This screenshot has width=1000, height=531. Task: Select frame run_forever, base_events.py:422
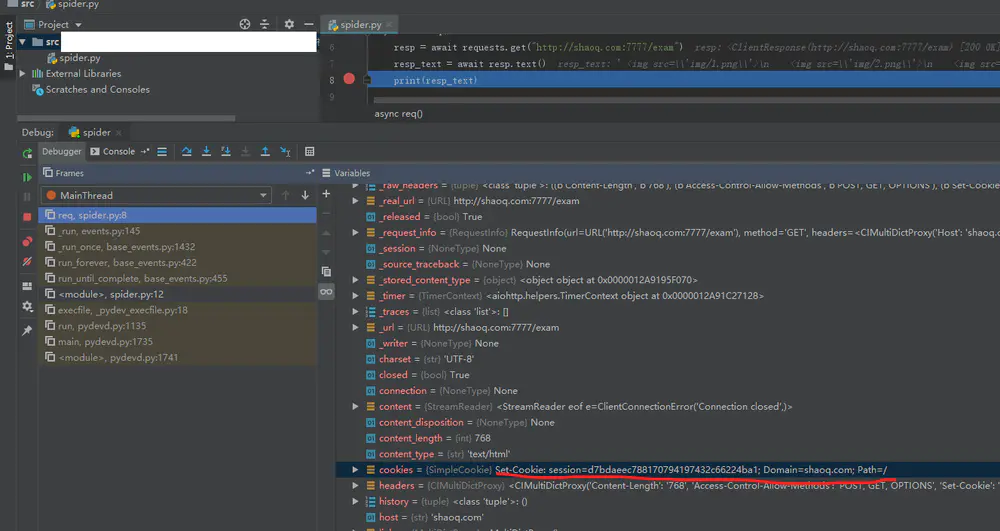click(127, 263)
